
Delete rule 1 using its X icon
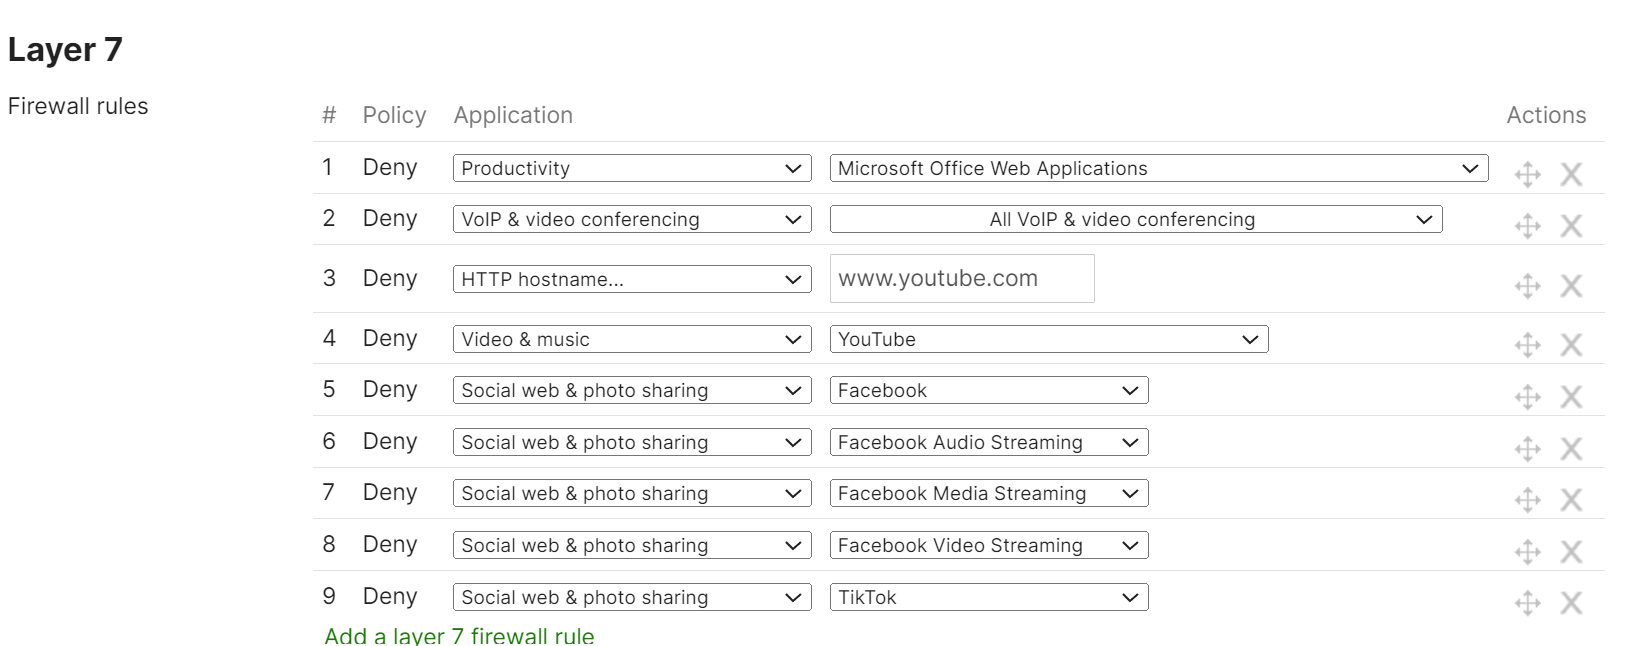(x=1571, y=175)
